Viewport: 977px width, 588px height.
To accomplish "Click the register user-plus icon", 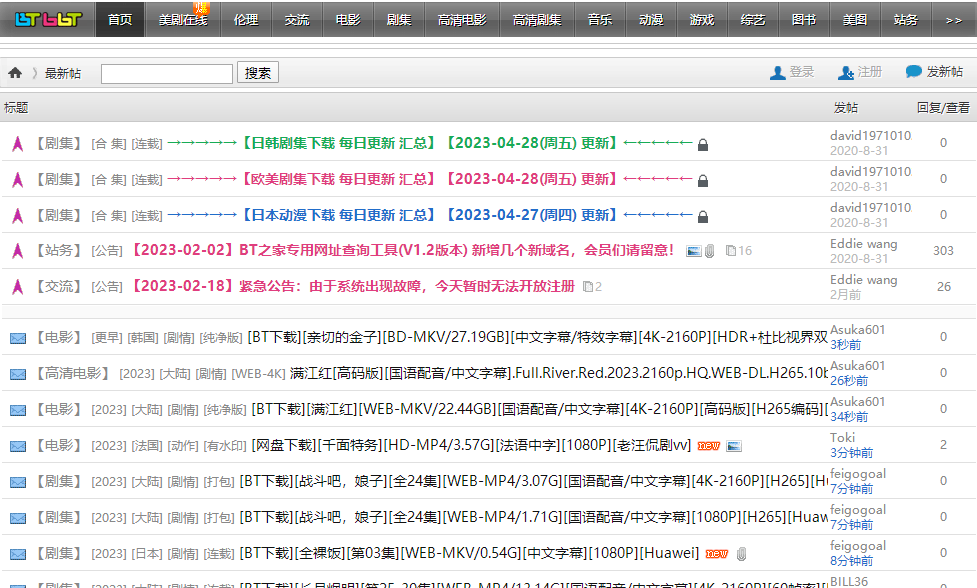I will click(846, 73).
